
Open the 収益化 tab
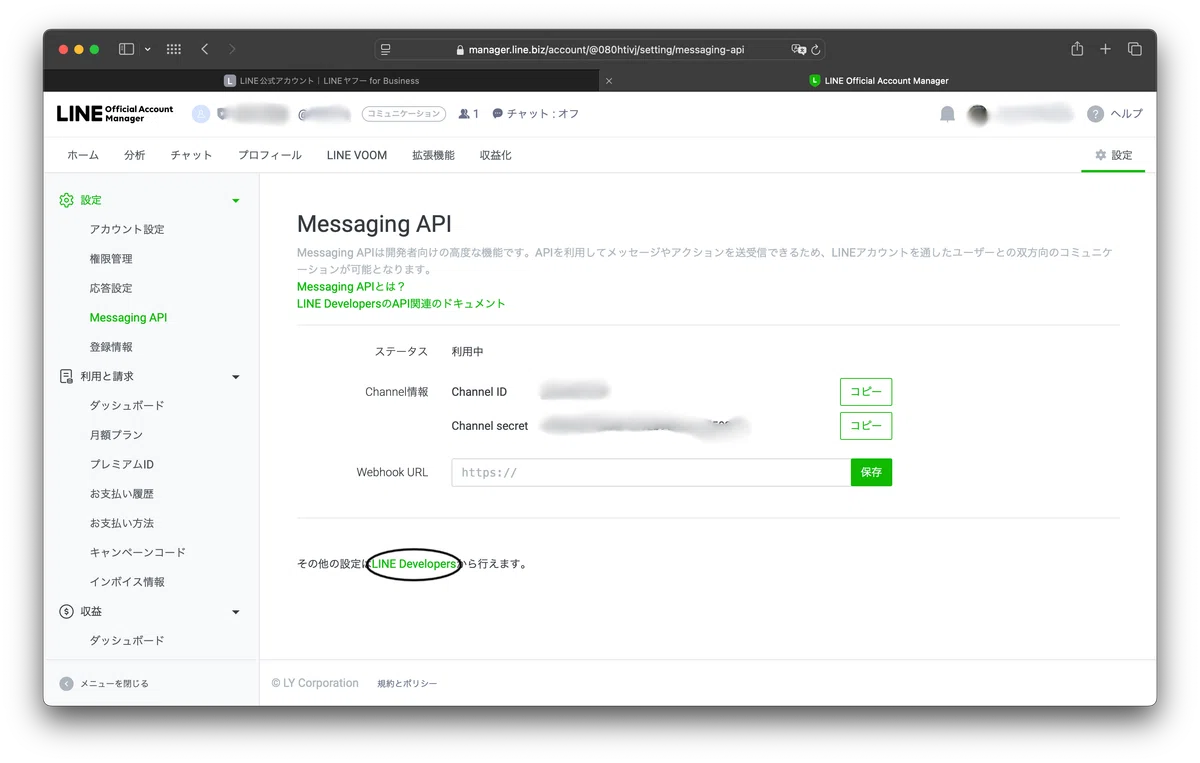click(496, 155)
